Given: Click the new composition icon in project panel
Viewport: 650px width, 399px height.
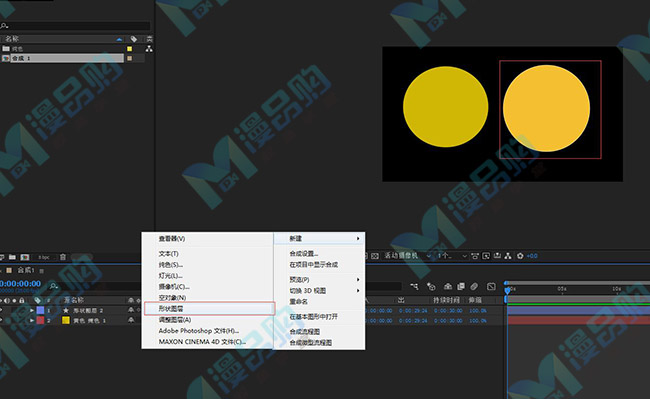Looking at the screenshot, I should coord(25,257).
